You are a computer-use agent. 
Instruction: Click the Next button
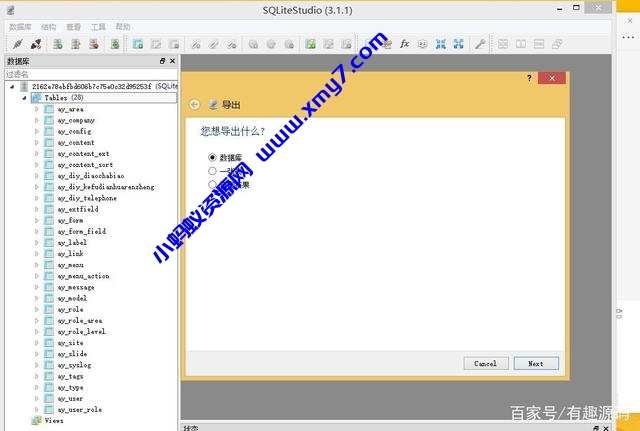click(x=536, y=363)
